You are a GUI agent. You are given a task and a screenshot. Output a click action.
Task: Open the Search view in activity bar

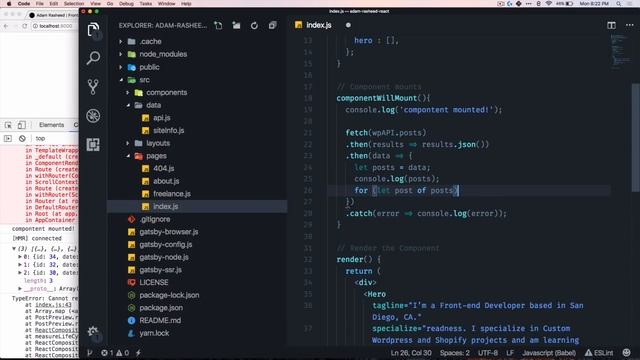pyautogui.click(x=93, y=58)
